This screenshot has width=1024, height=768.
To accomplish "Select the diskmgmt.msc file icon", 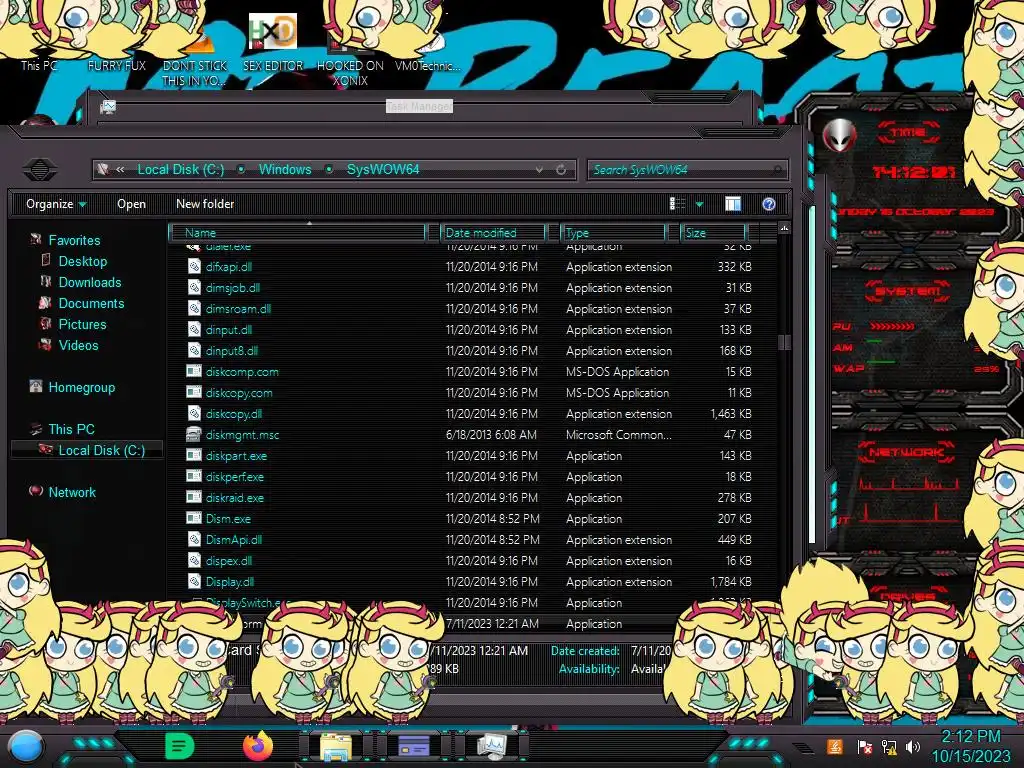I will click(194, 435).
